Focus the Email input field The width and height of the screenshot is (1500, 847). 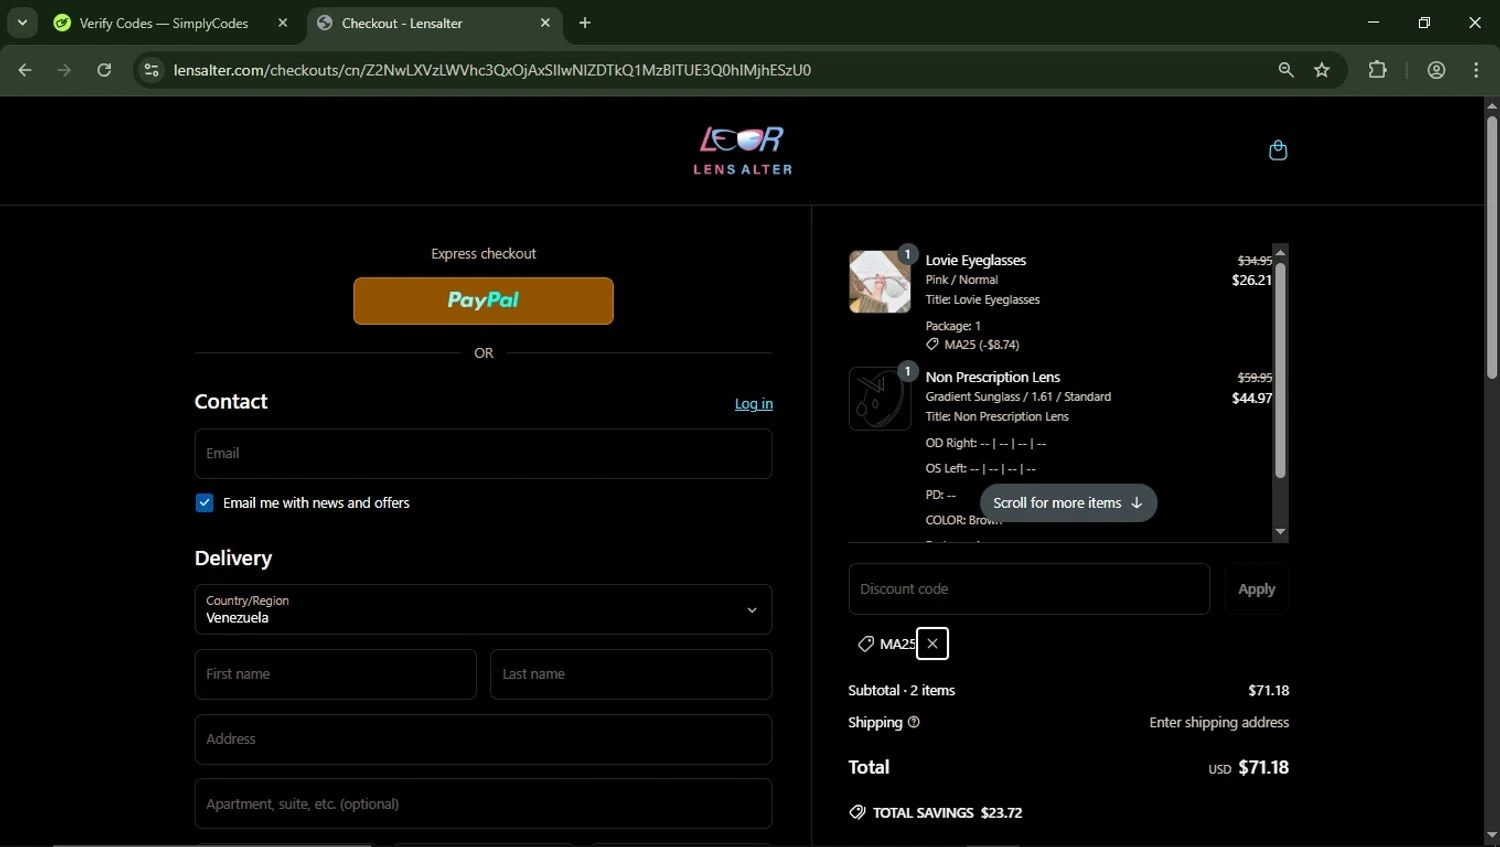click(483, 454)
